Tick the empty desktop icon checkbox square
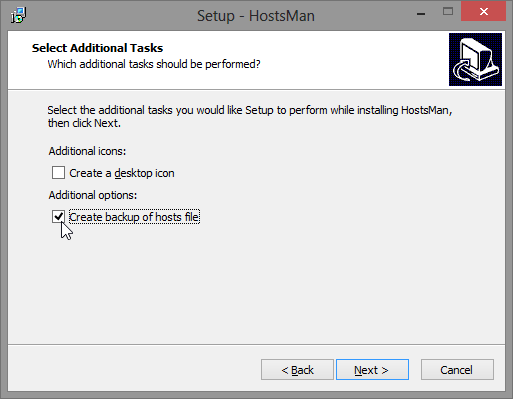Image resolution: width=513 pixels, height=399 pixels. coord(58,173)
